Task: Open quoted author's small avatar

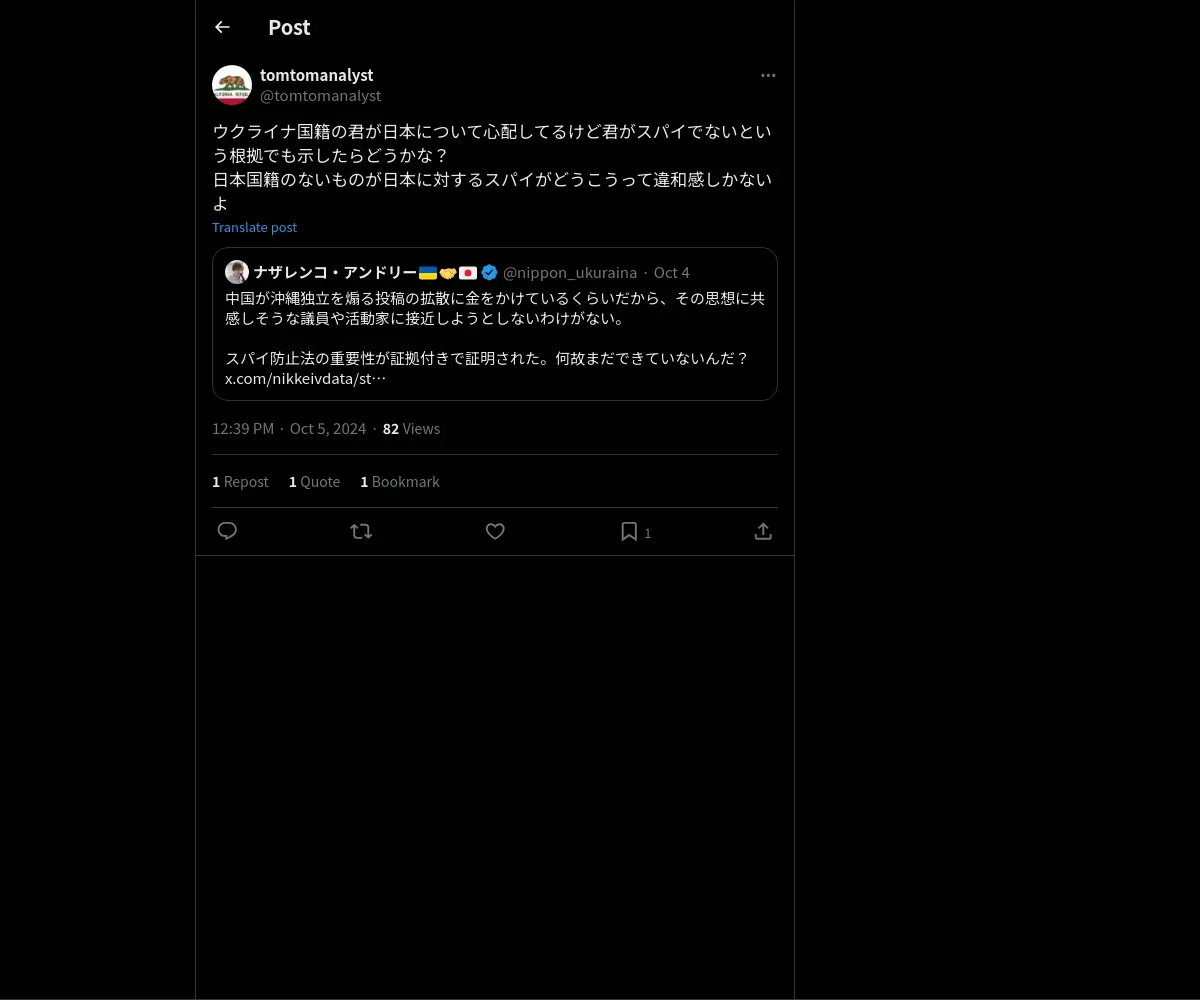Action: 237,272
